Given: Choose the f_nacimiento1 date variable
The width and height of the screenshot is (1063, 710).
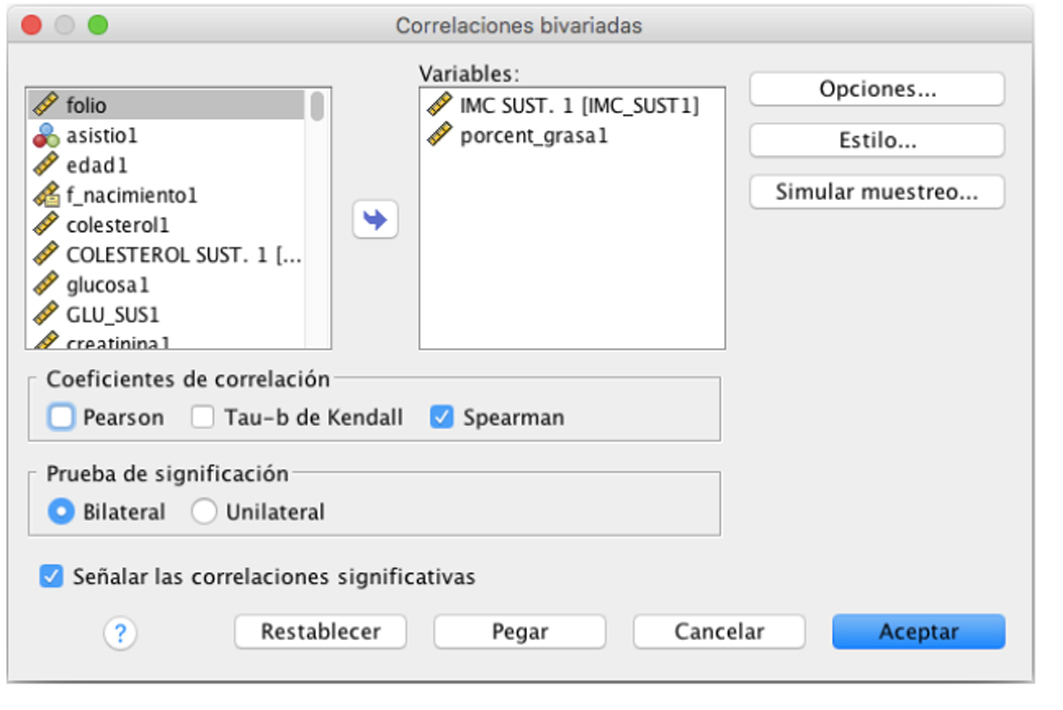Looking at the screenshot, I should point(131,195).
